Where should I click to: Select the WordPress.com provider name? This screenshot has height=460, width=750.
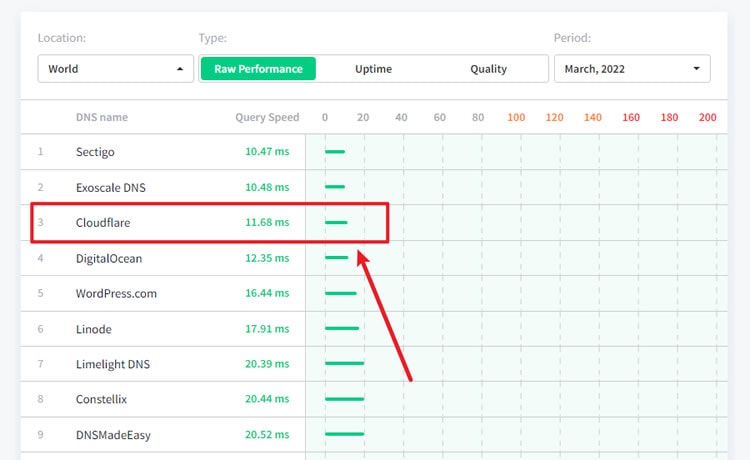click(116, 294)
